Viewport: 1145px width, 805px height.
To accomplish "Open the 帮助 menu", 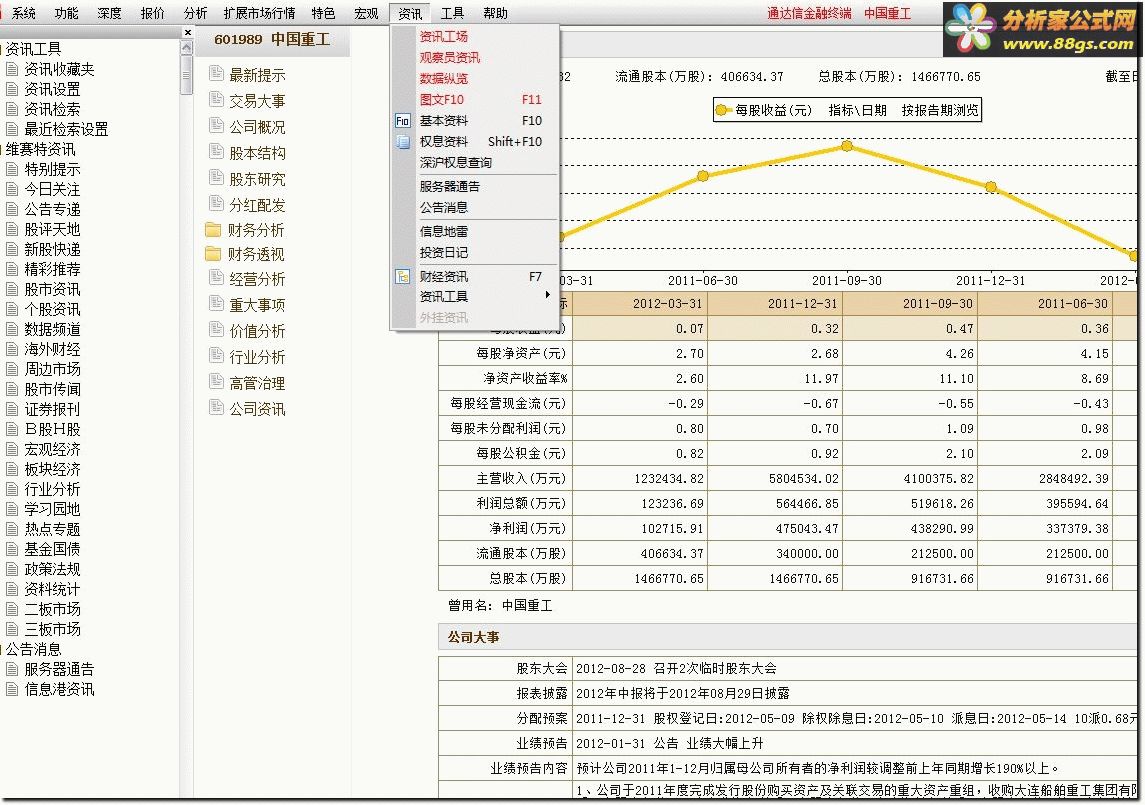I will click(495, 13).
